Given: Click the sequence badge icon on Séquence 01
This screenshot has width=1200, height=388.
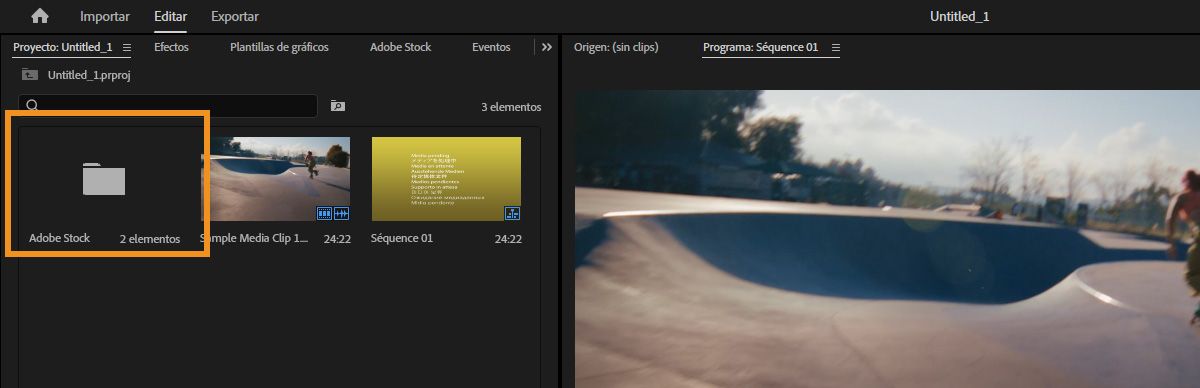Looking at the screenshot, I should (512, 213).
